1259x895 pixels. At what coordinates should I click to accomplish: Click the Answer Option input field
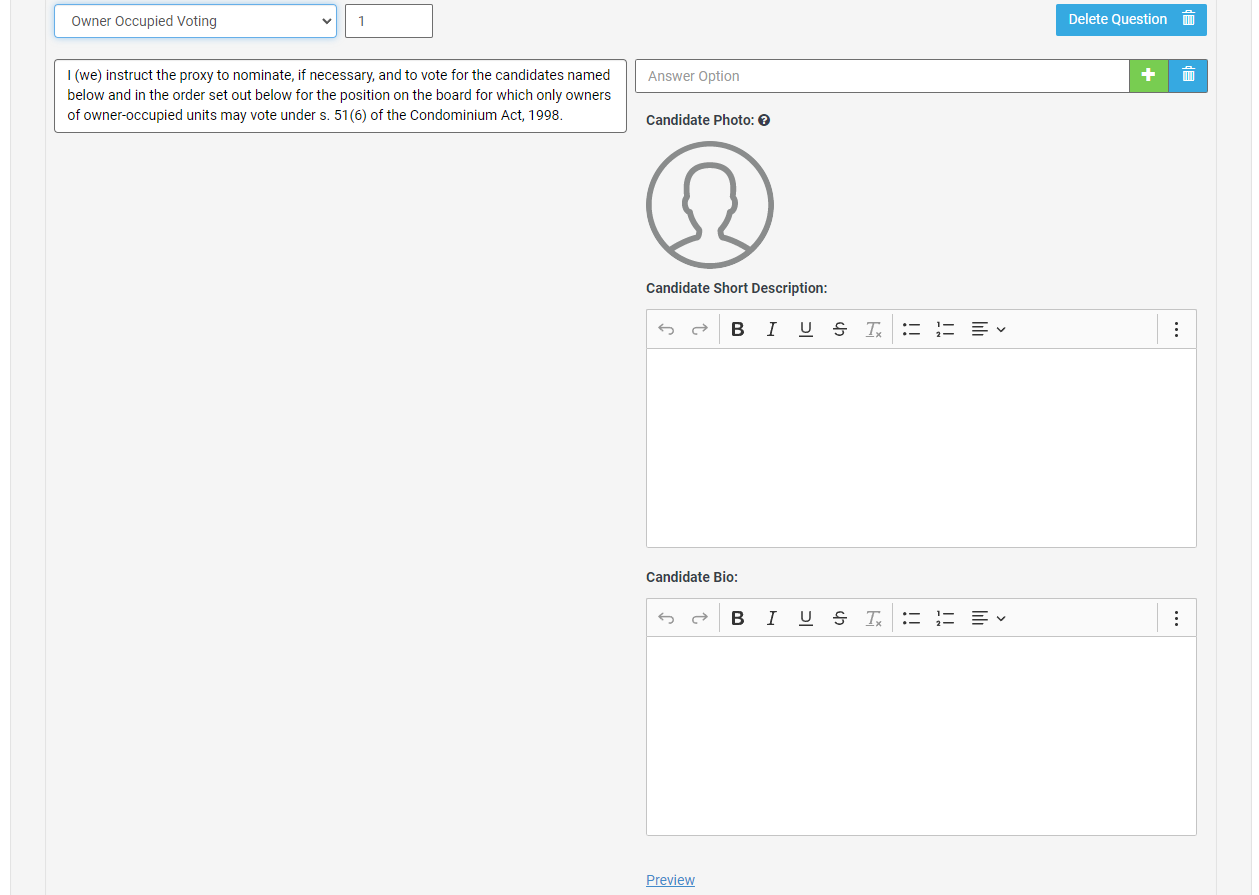tap(882, 76)
